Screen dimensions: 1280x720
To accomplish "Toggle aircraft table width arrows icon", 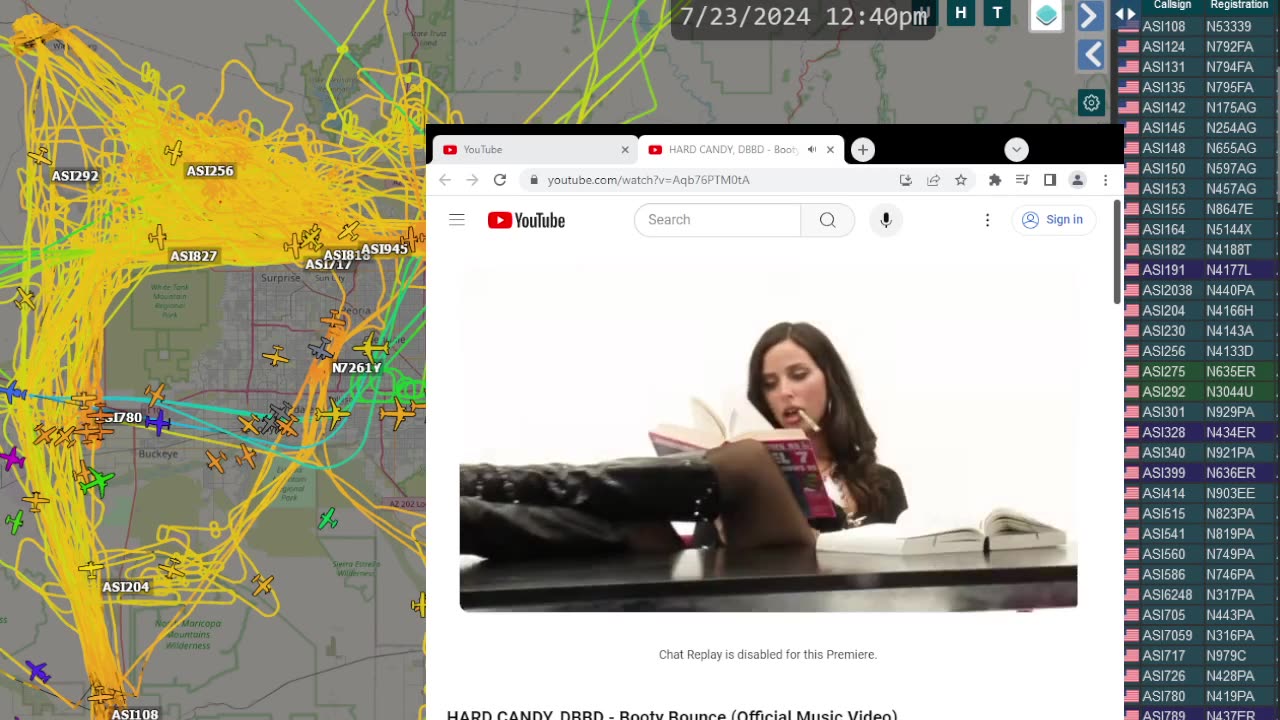I will pos(1126,14).
